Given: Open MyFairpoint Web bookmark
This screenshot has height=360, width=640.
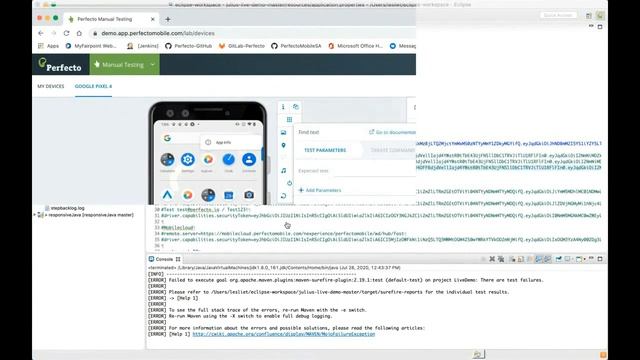Looking at the screenshot, I should (x=91, y=46).
